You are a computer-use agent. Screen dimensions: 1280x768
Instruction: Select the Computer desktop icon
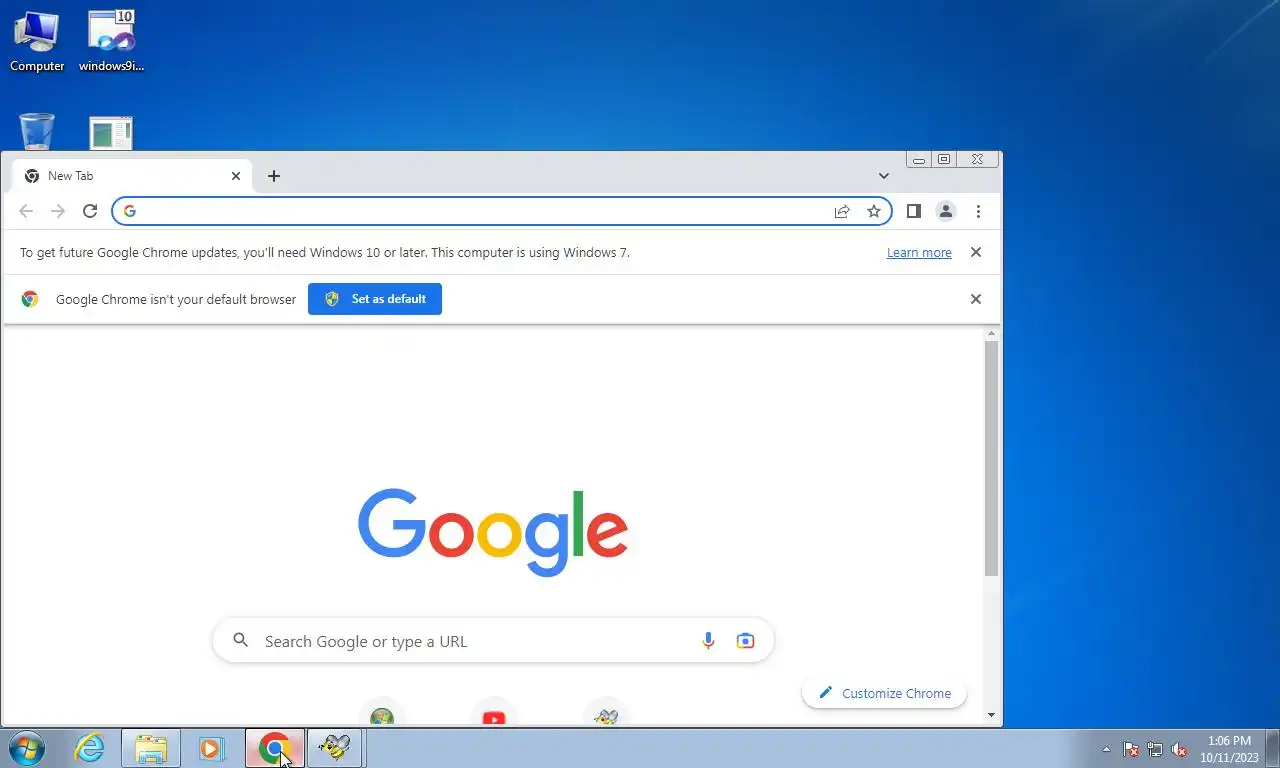click(37, 41)
